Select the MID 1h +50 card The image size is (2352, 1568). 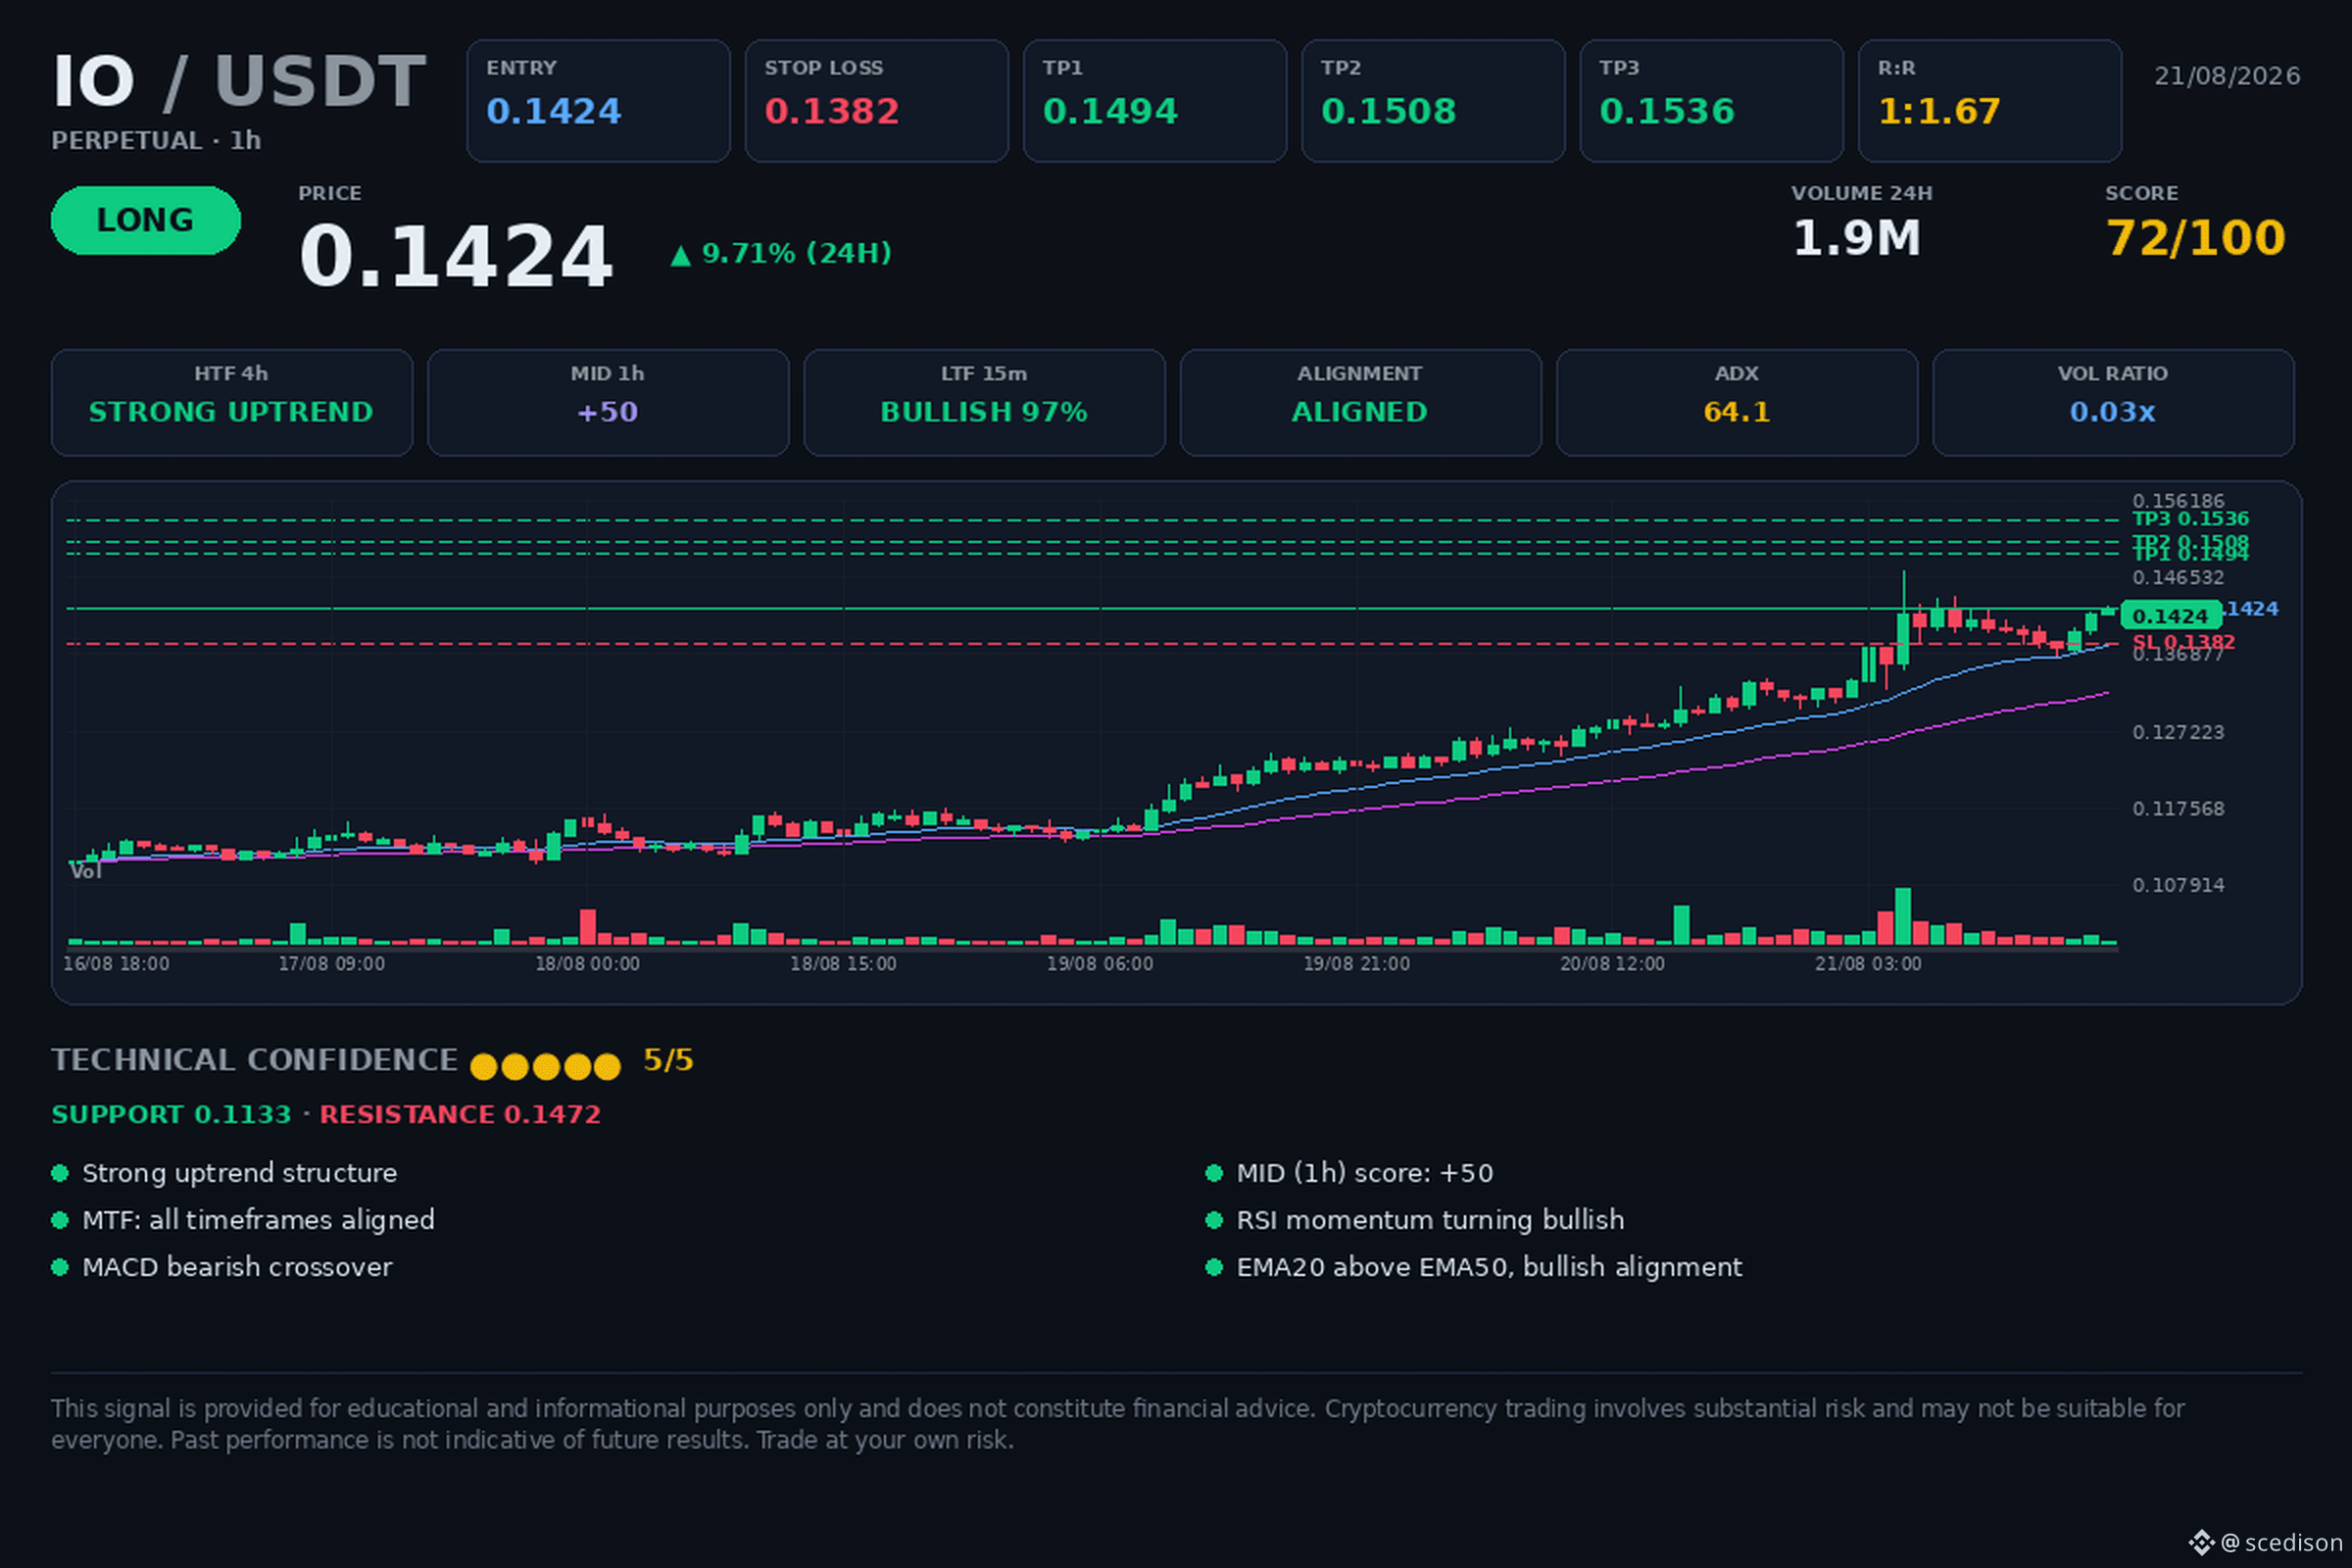(608, 403)
